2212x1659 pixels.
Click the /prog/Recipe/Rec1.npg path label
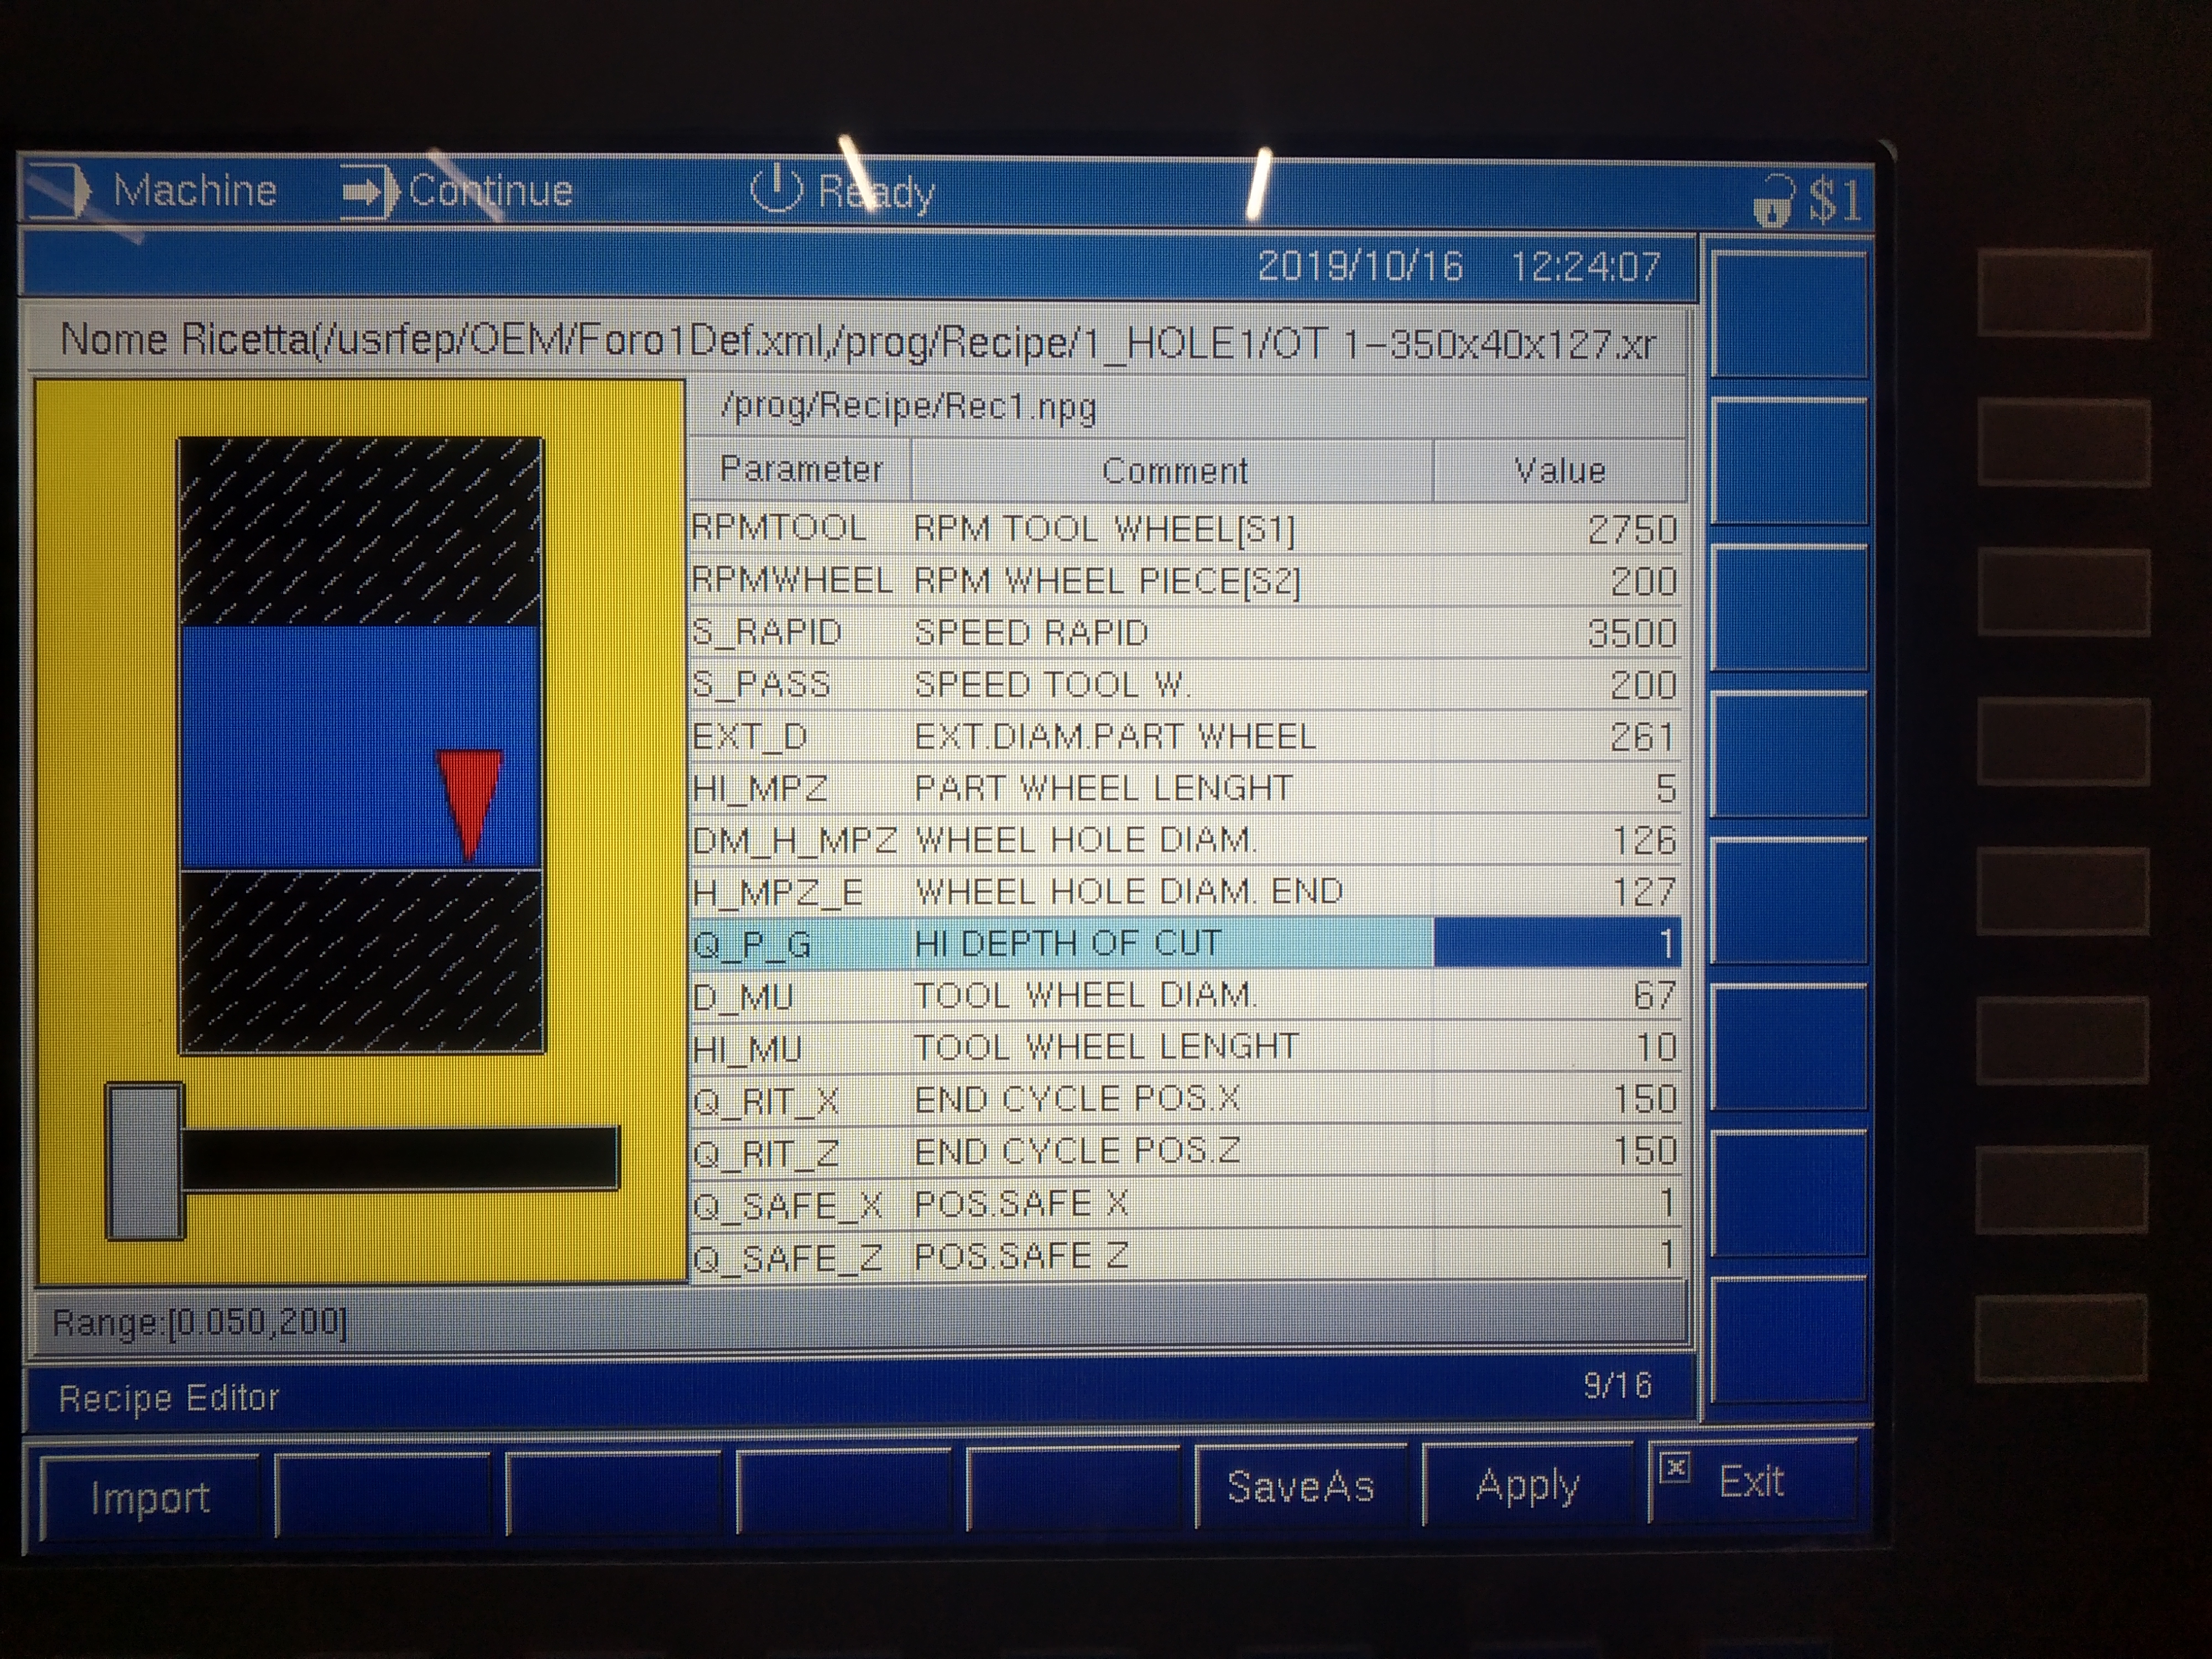point(909,407)
